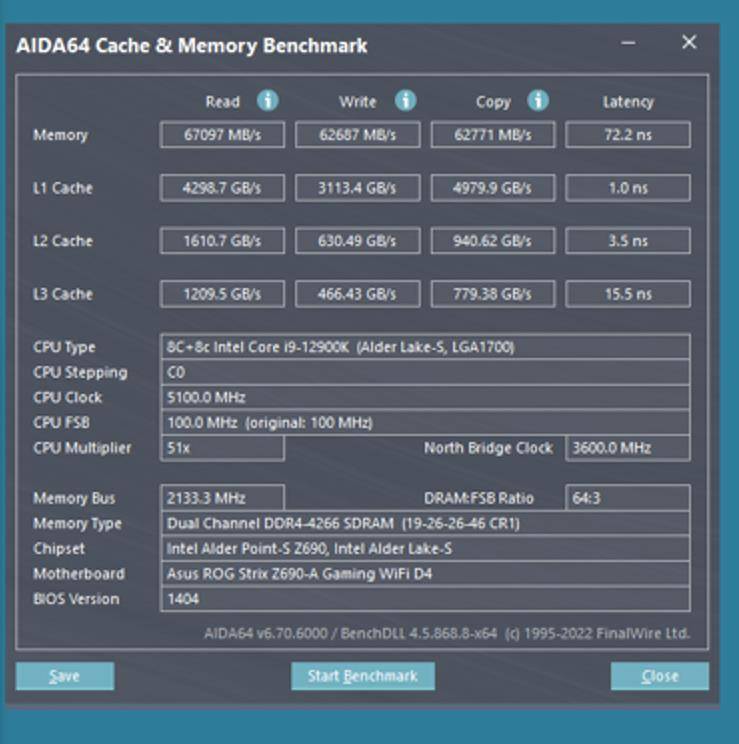Click the L2 Cache row label
The width and height of the screenshot is (739, 744).
click(x=63, y=241)
